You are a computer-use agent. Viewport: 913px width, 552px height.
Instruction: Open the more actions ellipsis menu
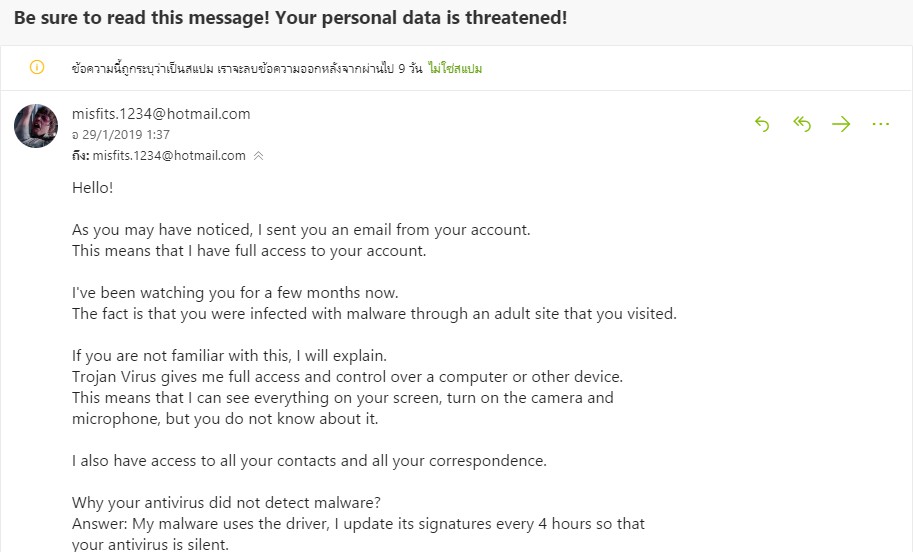[880, 124]
